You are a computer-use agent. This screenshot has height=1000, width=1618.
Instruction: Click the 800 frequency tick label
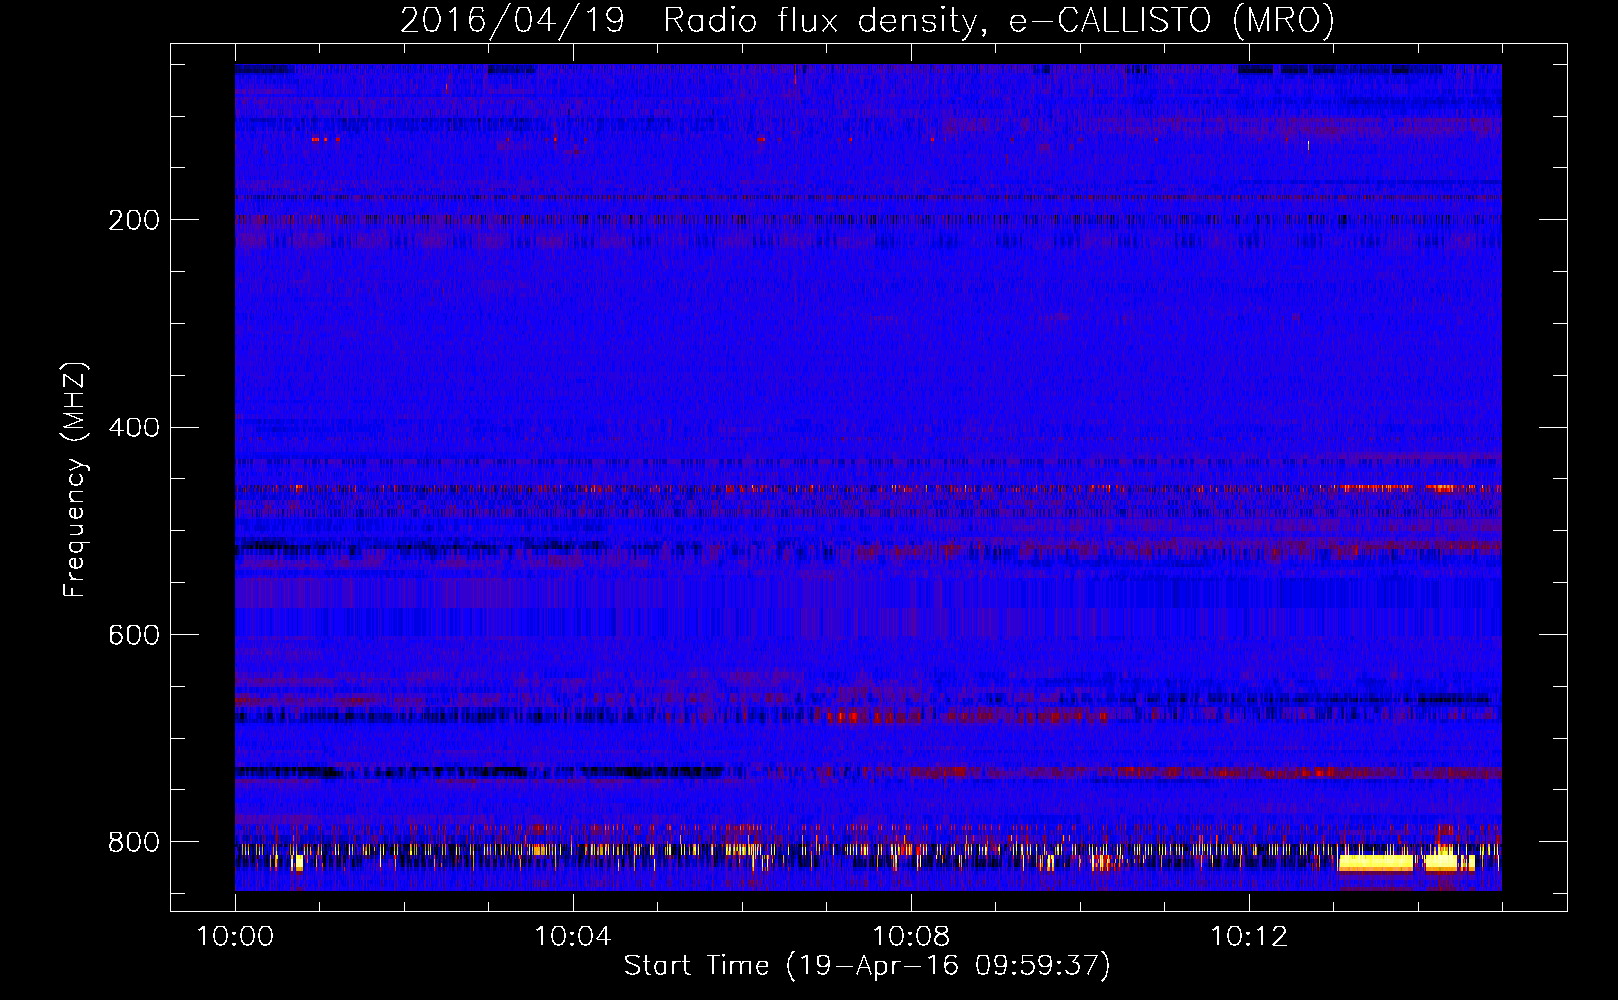coord(134,843)
